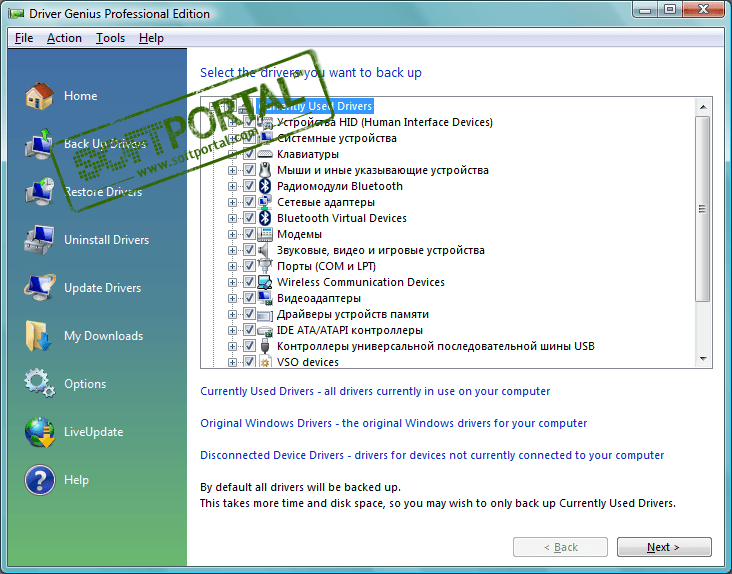Uncheck Wireless Communication Devices checkbox

point(249,281)
